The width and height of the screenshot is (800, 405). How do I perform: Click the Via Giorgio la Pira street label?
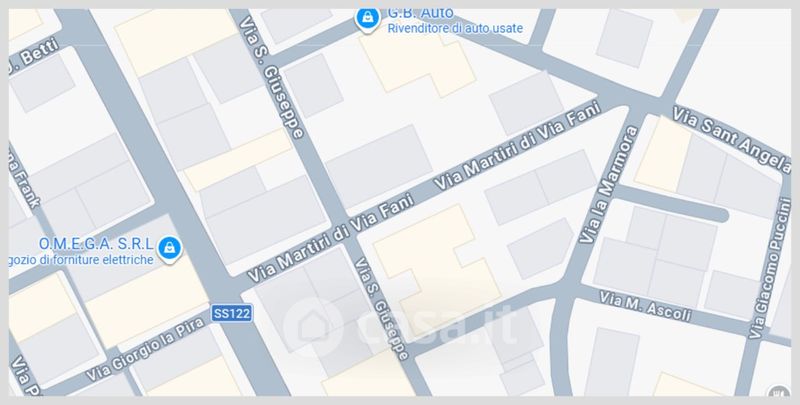click(x=145, y=350)
